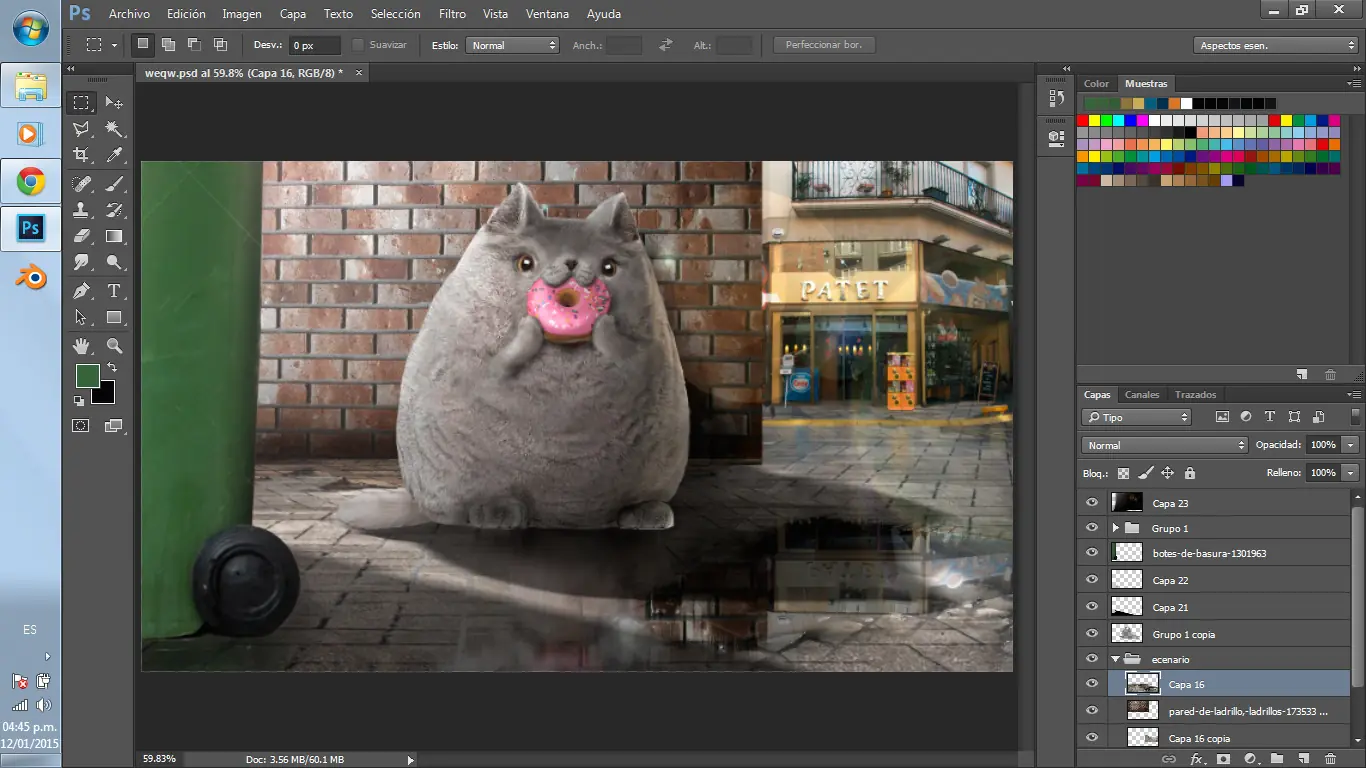Select the Healing Brush tool
The width and height of the screenshot is (1366, 768).
tap(82, 184)
